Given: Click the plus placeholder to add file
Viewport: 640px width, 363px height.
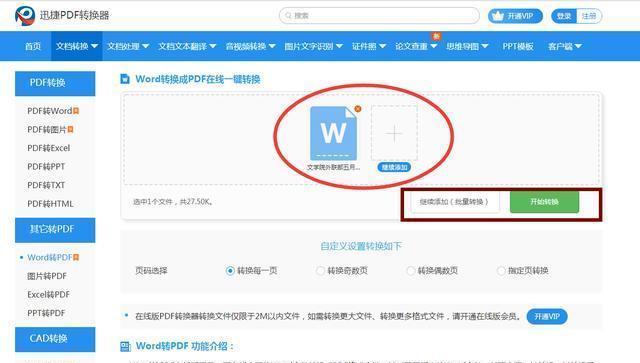Looking at the screenshot, I should click(394, 133).
